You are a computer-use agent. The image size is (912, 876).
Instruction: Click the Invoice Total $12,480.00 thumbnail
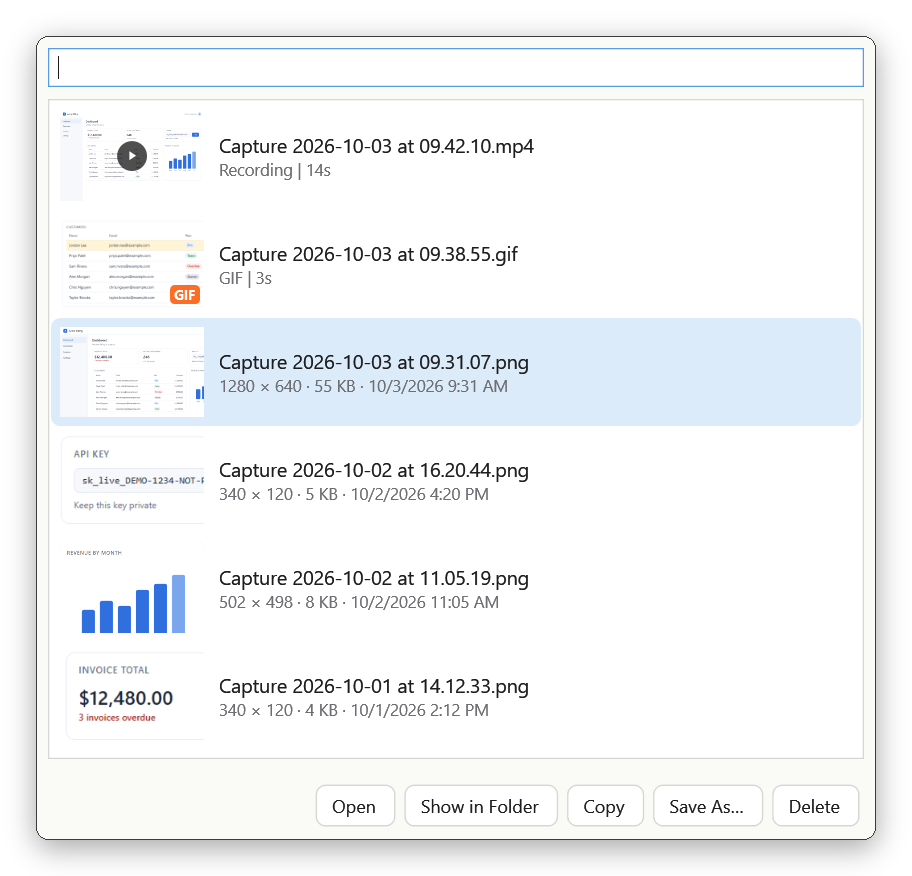click(x=132, y=696)
